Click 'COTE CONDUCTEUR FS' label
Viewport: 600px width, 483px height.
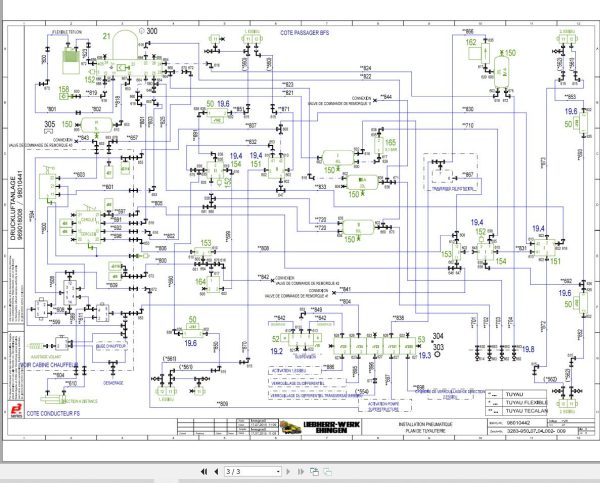53,413
